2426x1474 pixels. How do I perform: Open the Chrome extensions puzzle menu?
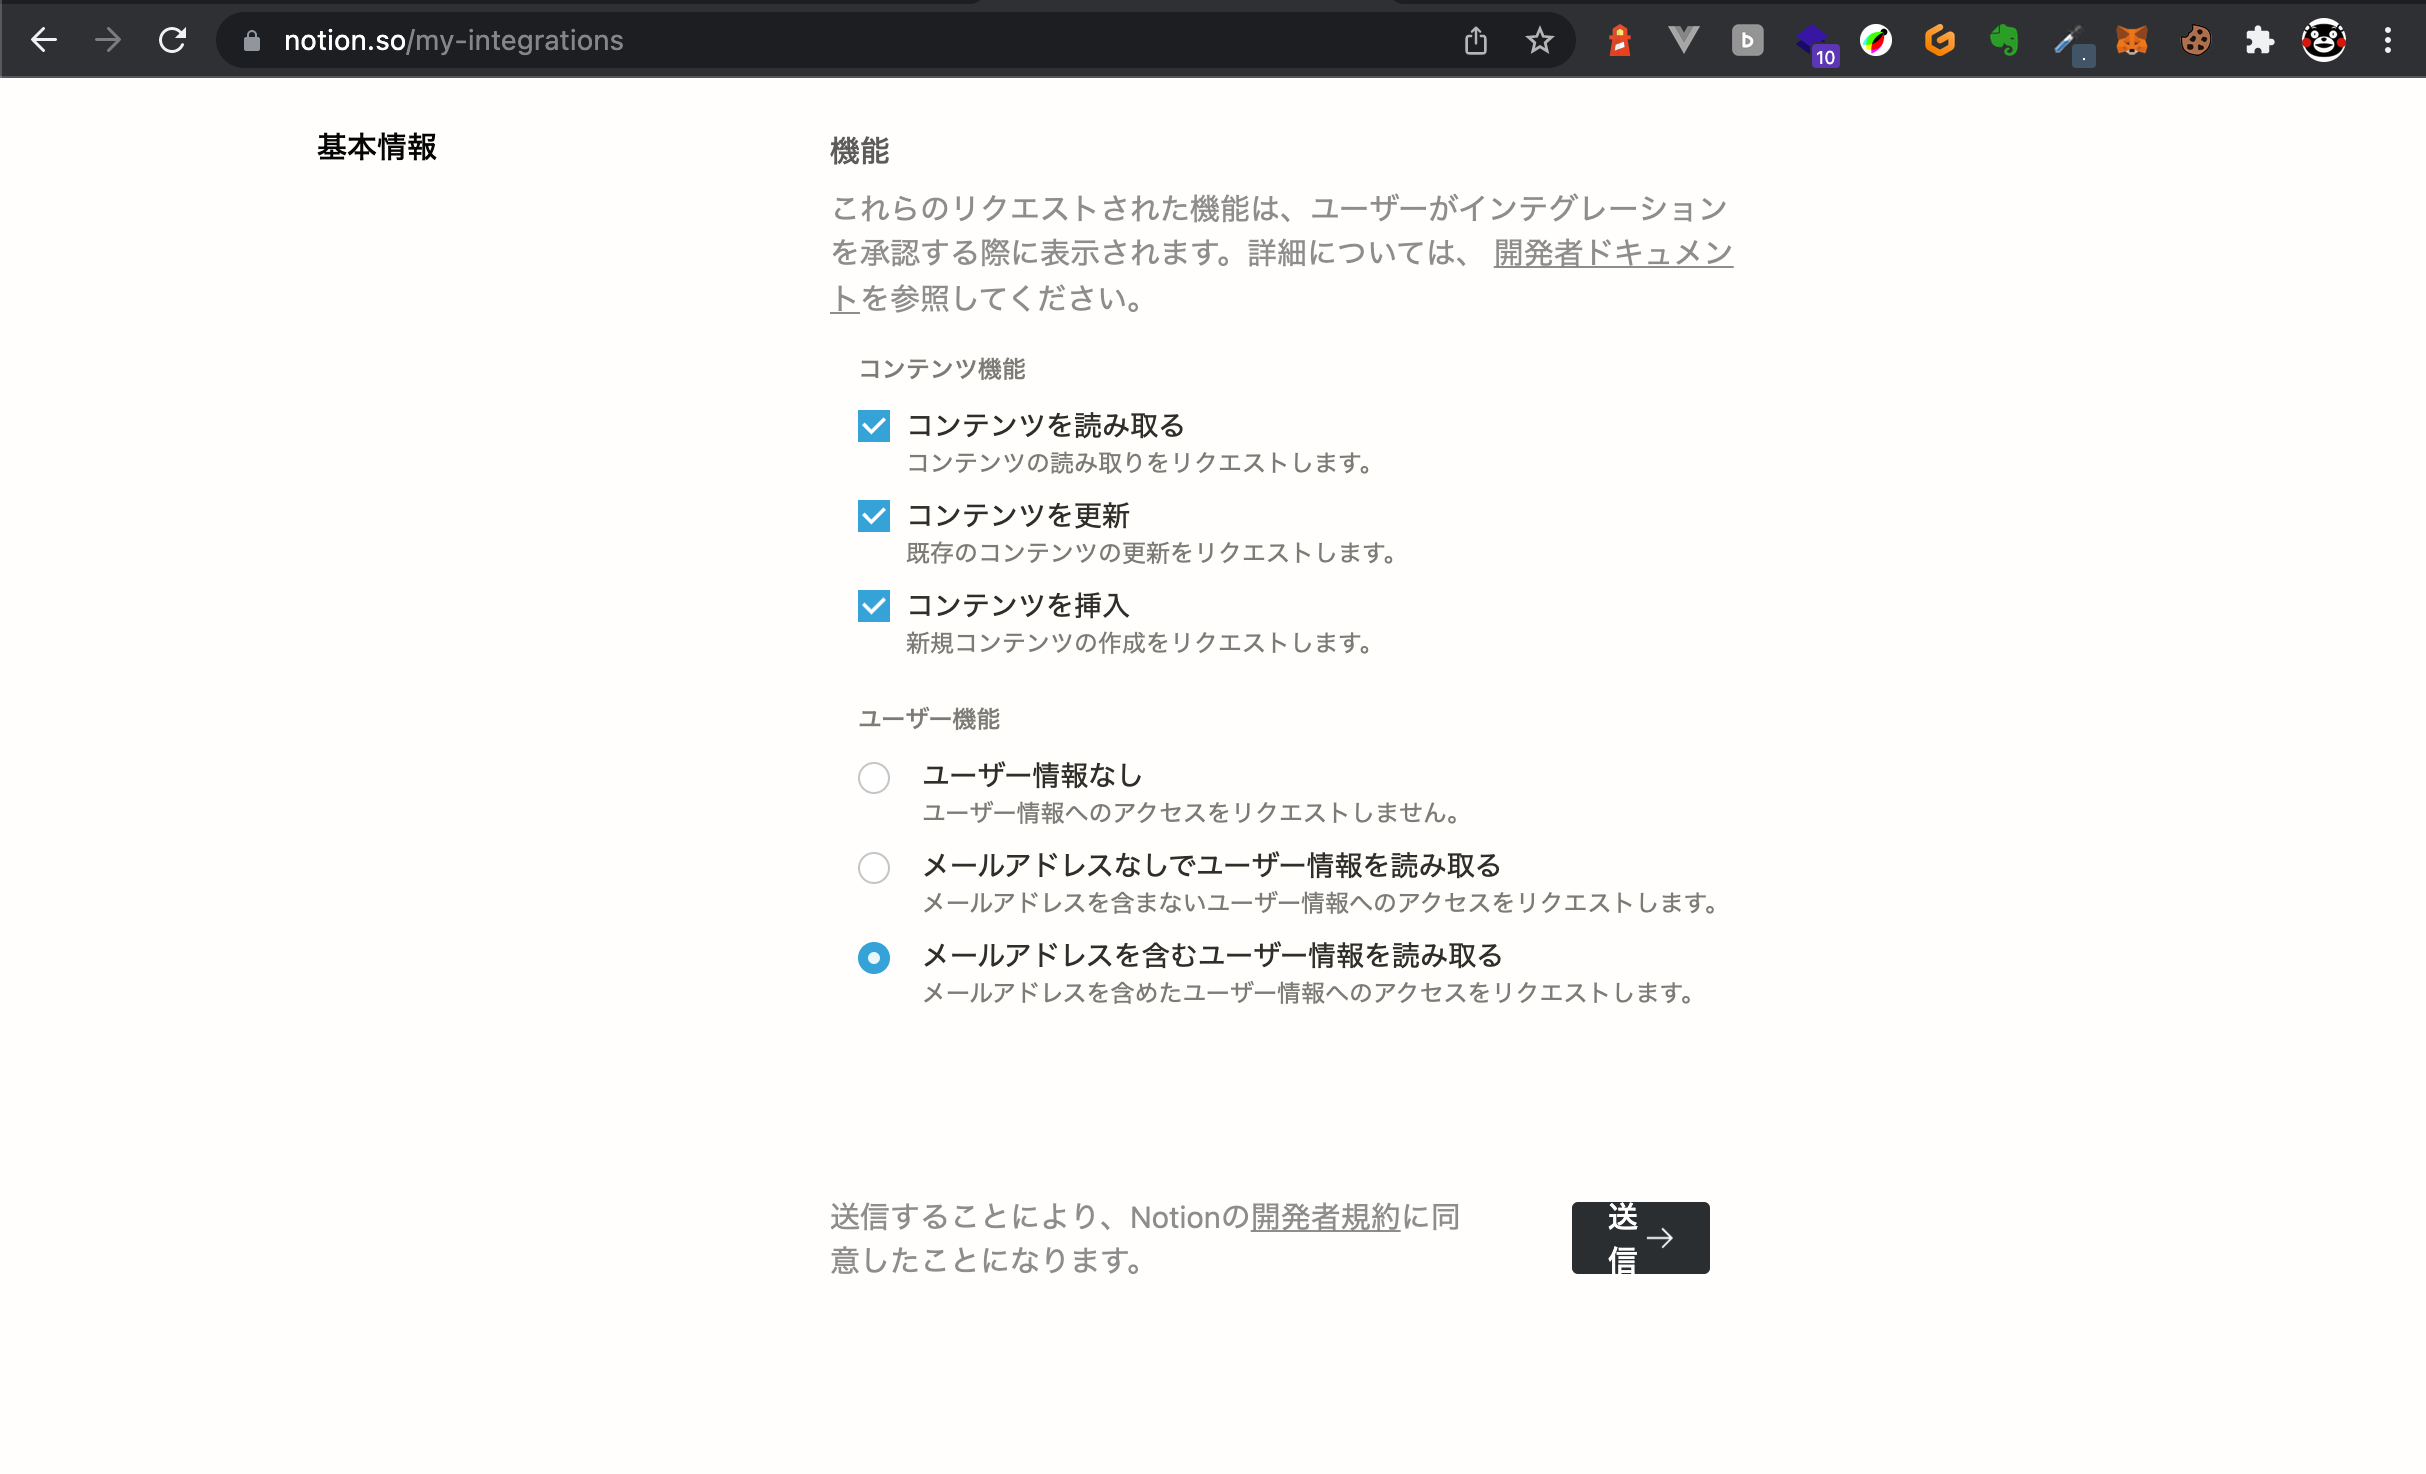coord(2260,40)
